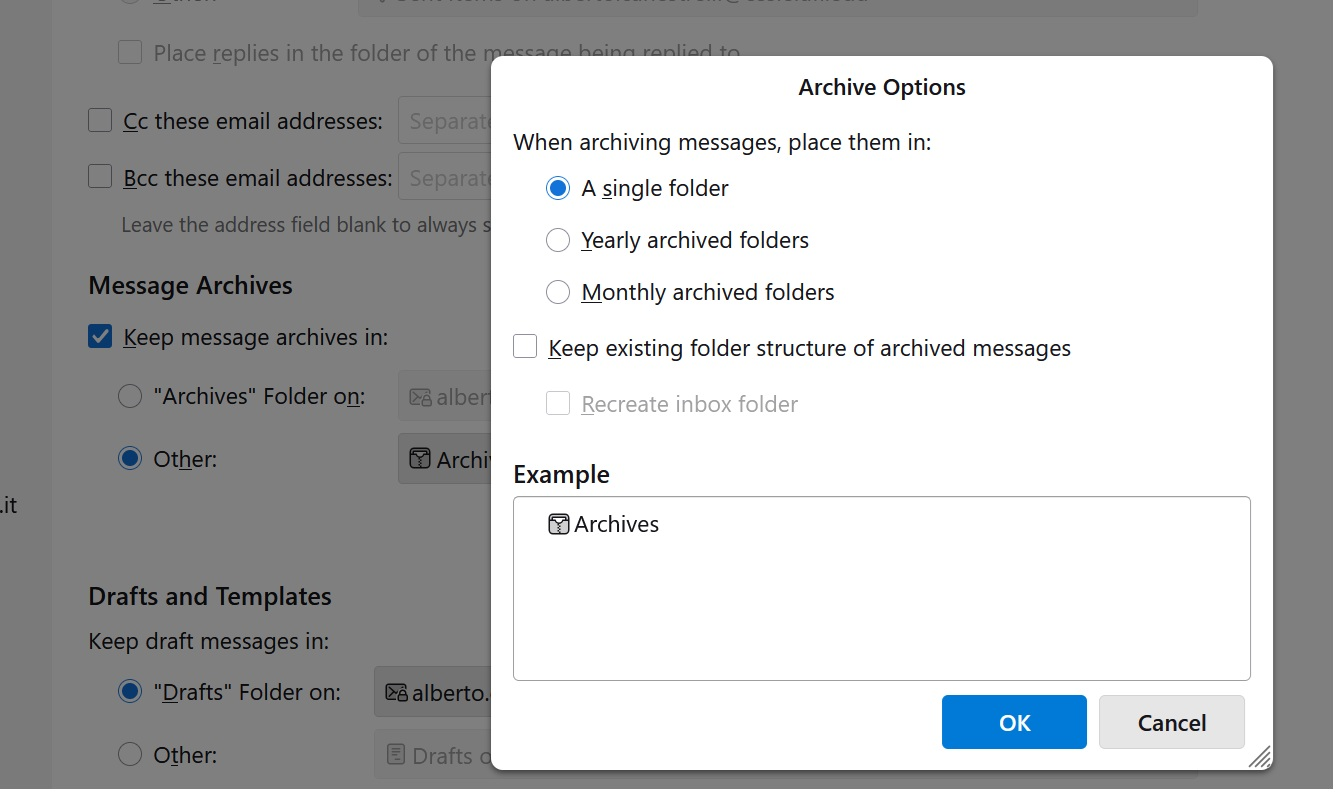Image resolution: width=1342 pixels, height=809 pixels.
Task: Choose Yearly archived folders option
Action: coord(558,240)
